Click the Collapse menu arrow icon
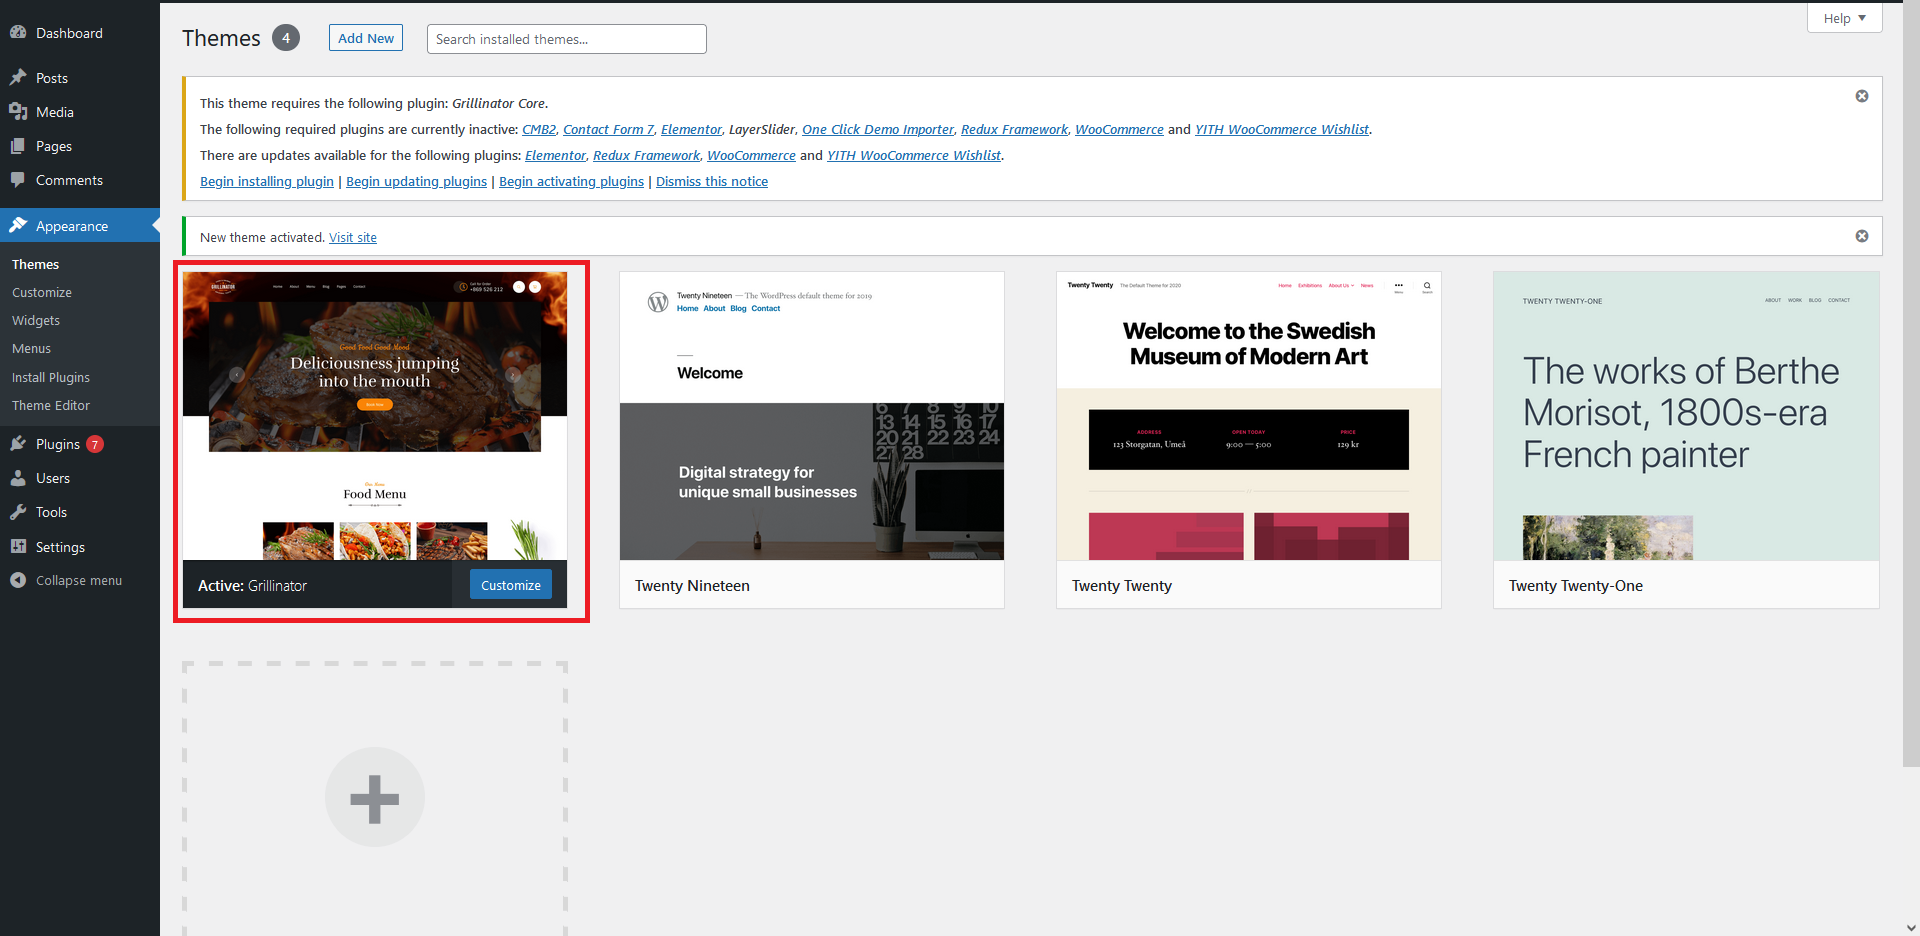 point(18,580)
